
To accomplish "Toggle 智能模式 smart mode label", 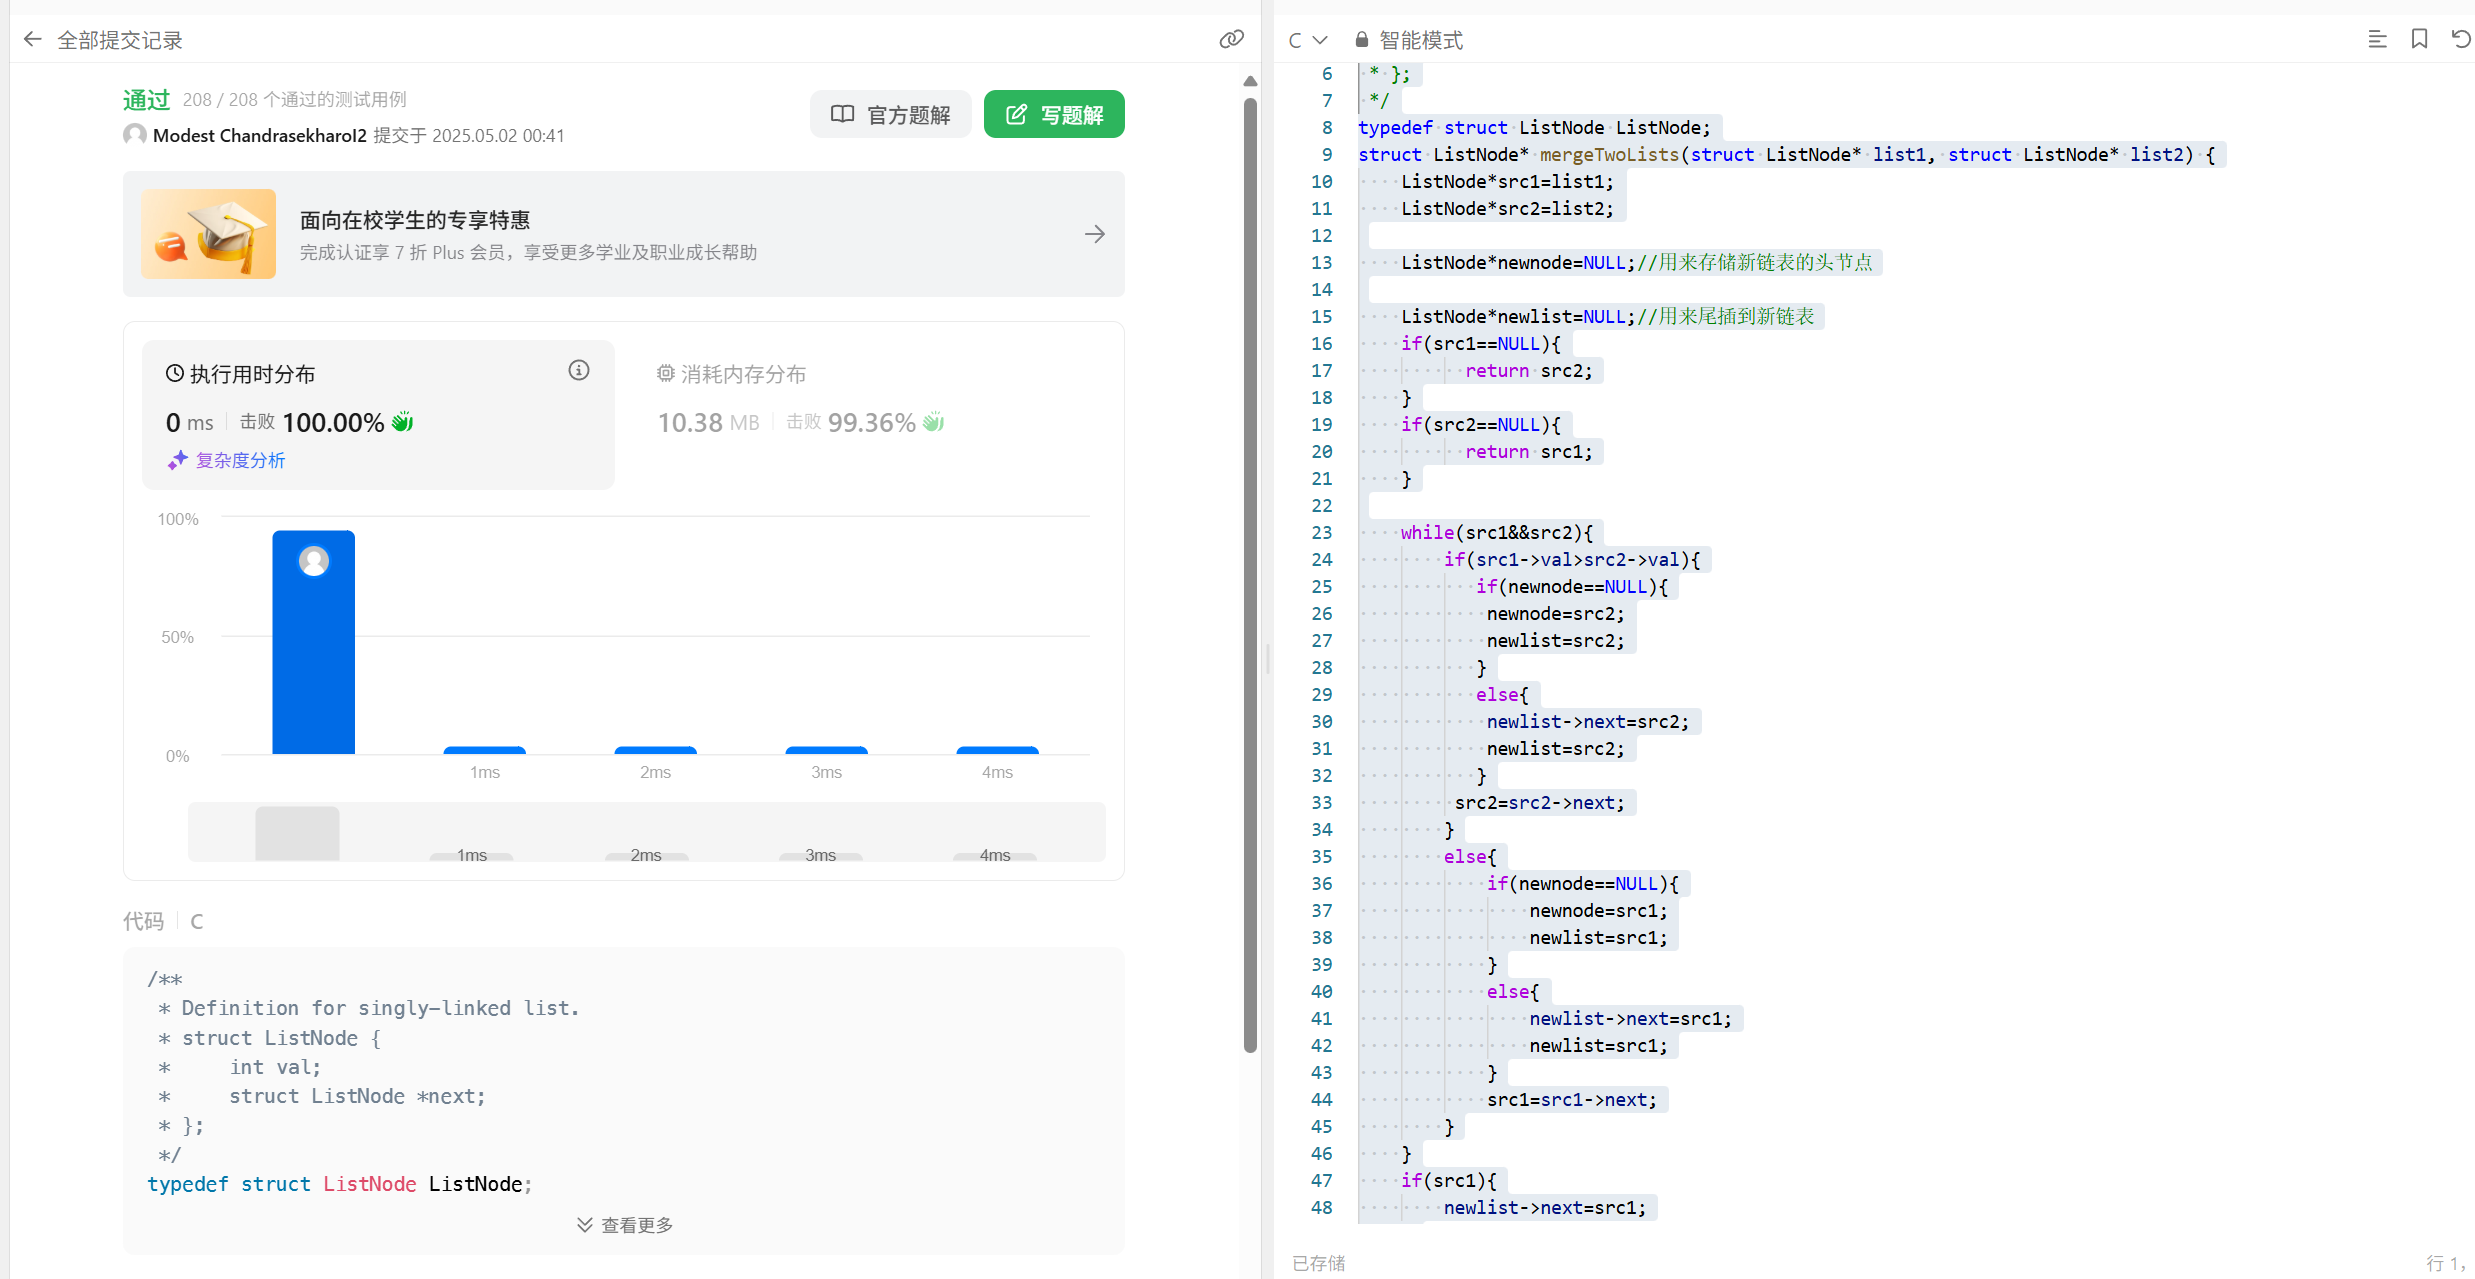I will tap(1421, 40).
